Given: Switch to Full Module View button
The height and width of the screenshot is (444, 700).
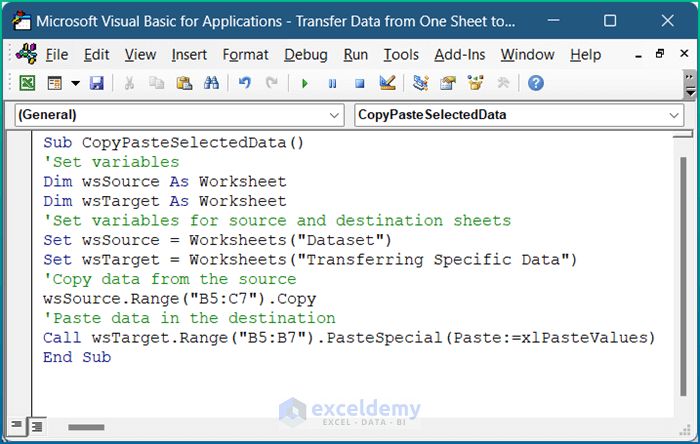Looking at the screenshot, I should pos(37,427).
